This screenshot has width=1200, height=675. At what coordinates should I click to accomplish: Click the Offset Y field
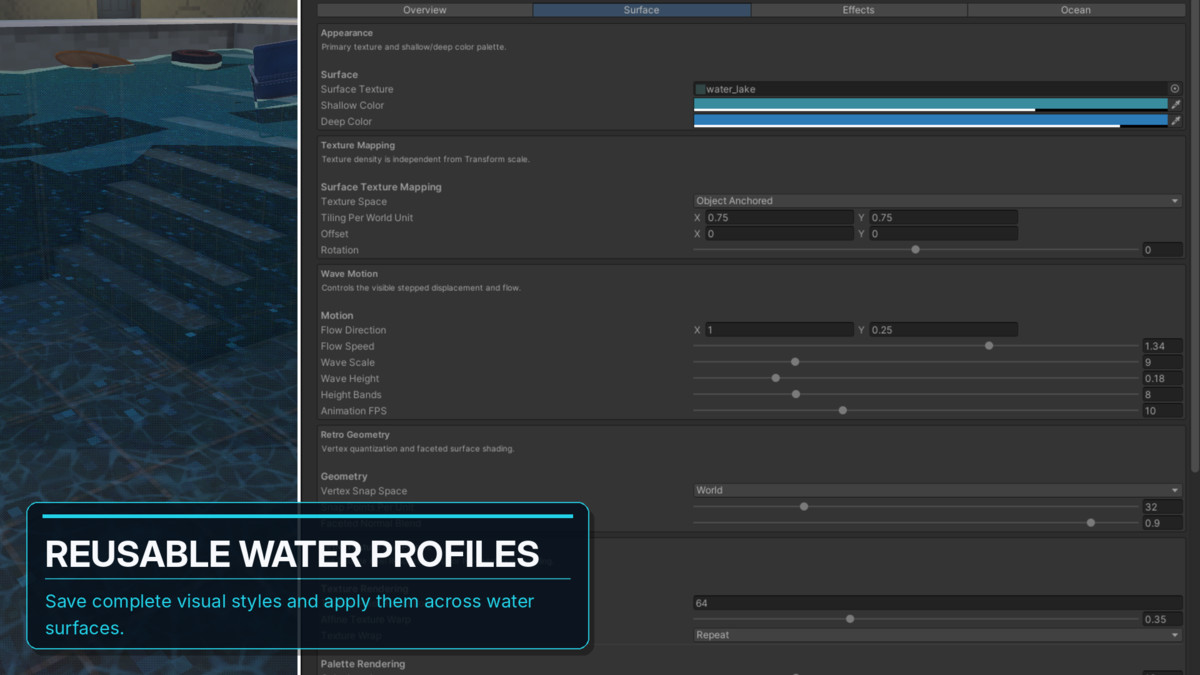click(943, 233)
